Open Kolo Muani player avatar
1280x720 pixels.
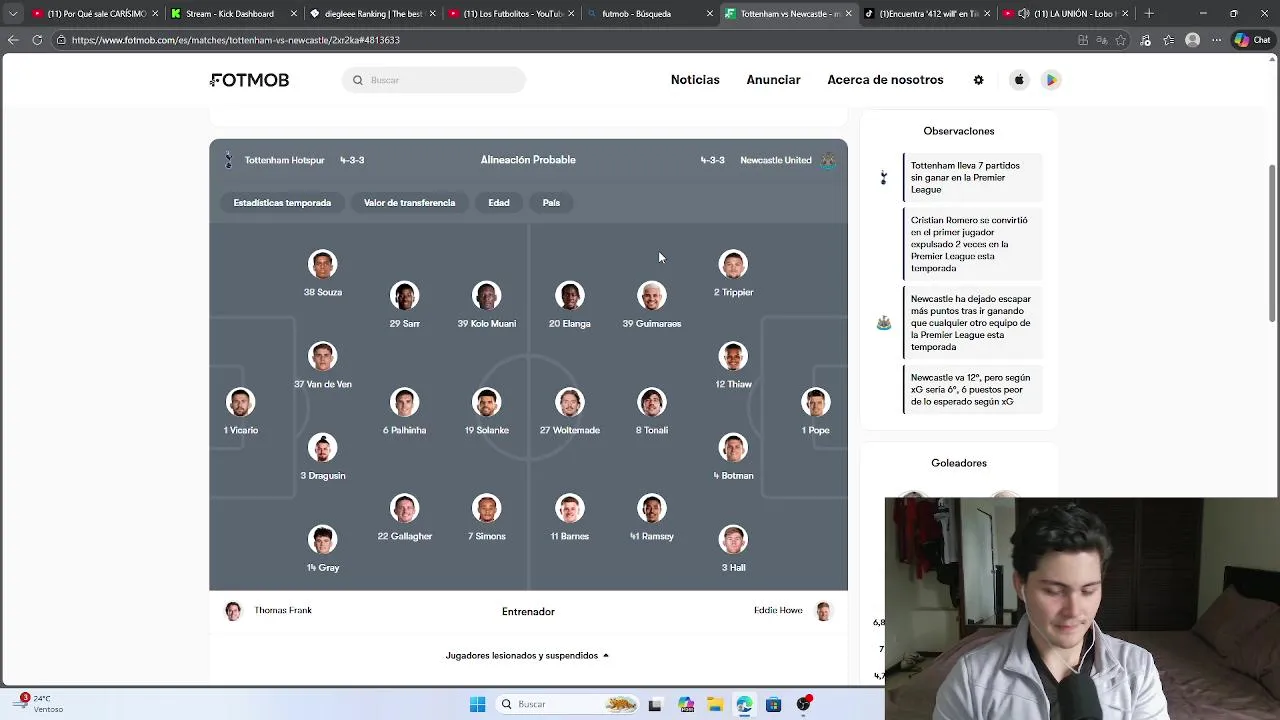click(x=486, y=296)
